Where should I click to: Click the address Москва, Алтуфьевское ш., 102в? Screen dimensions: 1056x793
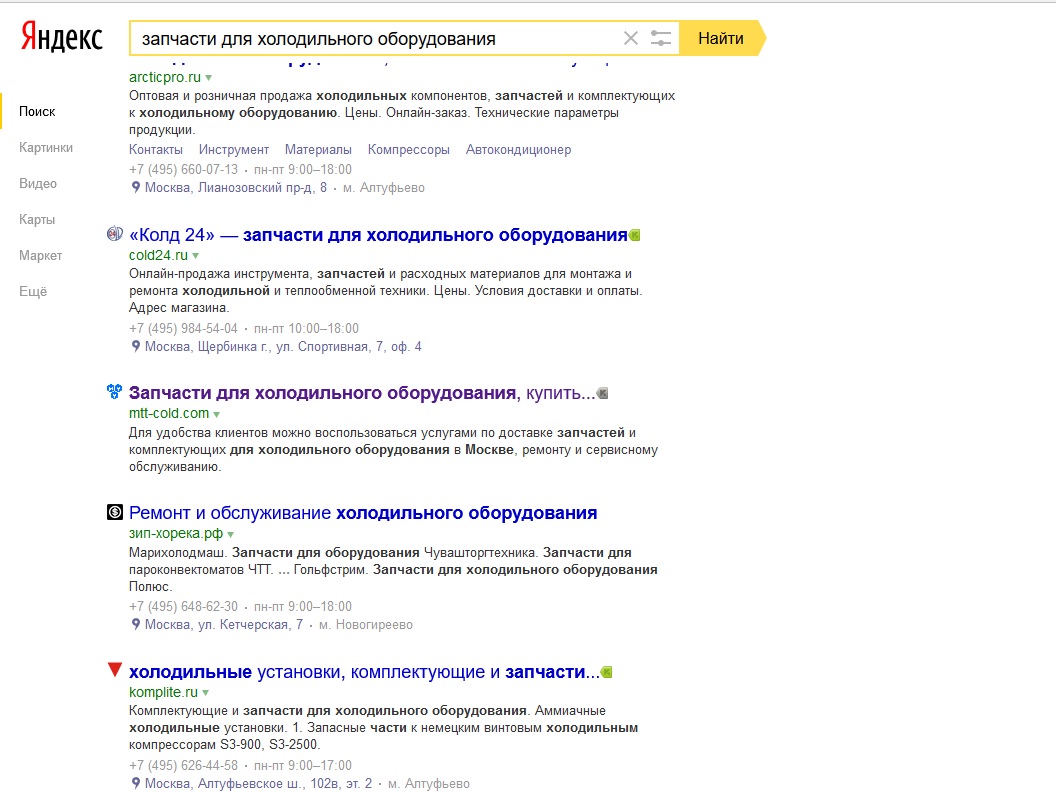[258, 784]
